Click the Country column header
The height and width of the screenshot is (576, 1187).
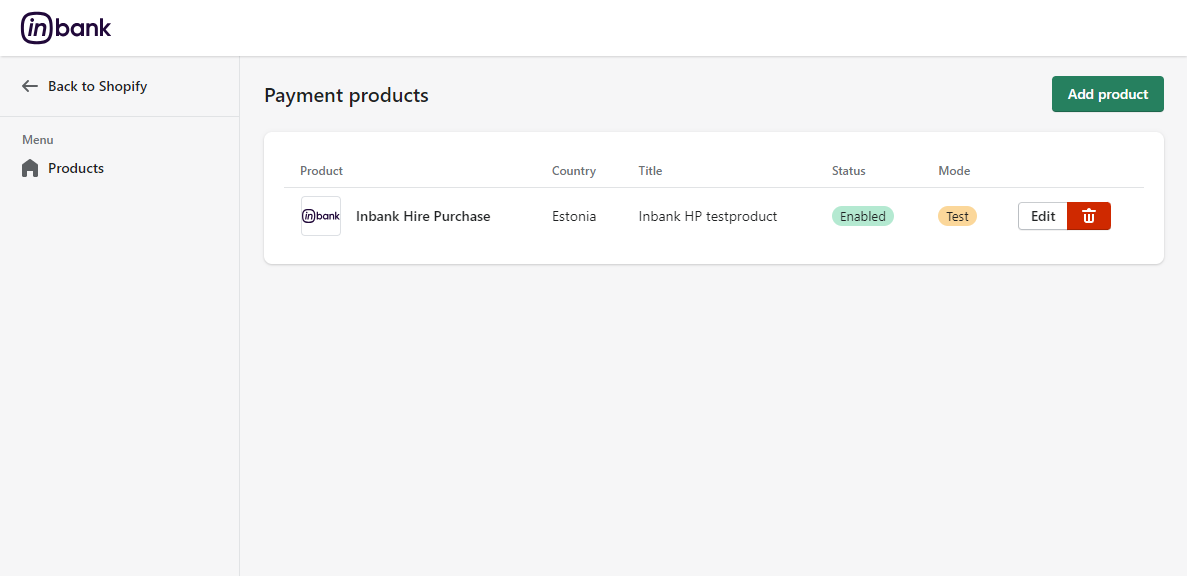click(573, 171)
